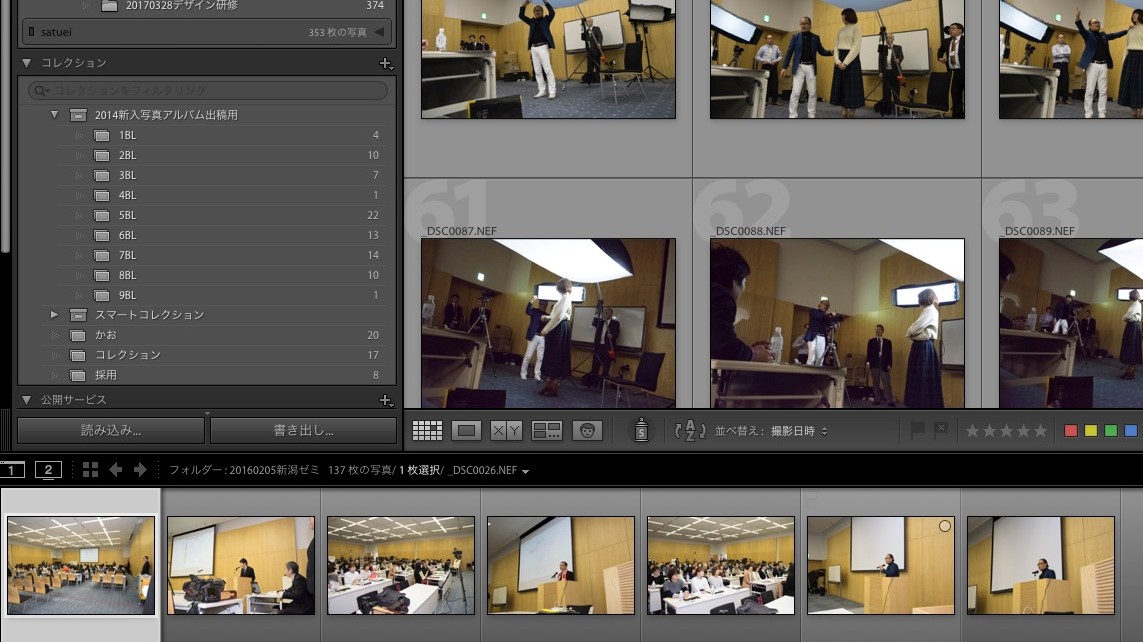Expand the かお collection set
Image resolution: width=1143 pixels, height=642 pixels.
(54, 335)
